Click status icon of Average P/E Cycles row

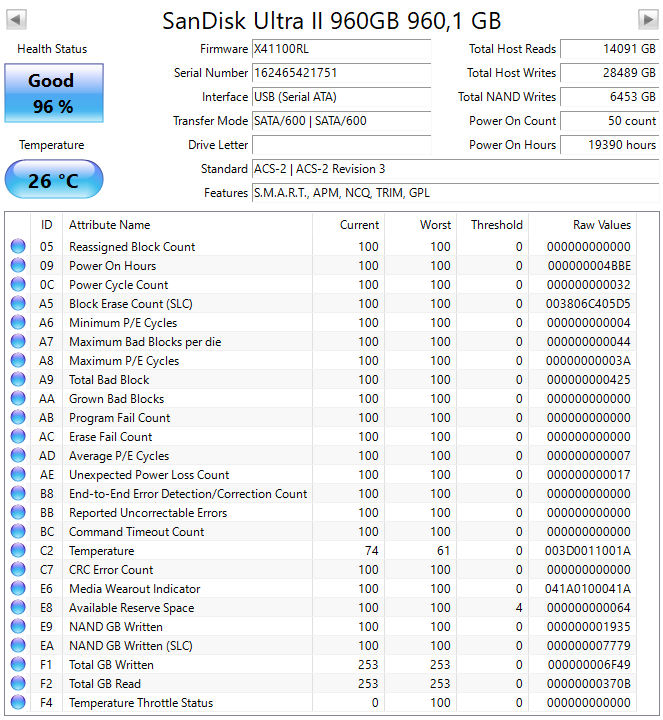tap(18, 456)
